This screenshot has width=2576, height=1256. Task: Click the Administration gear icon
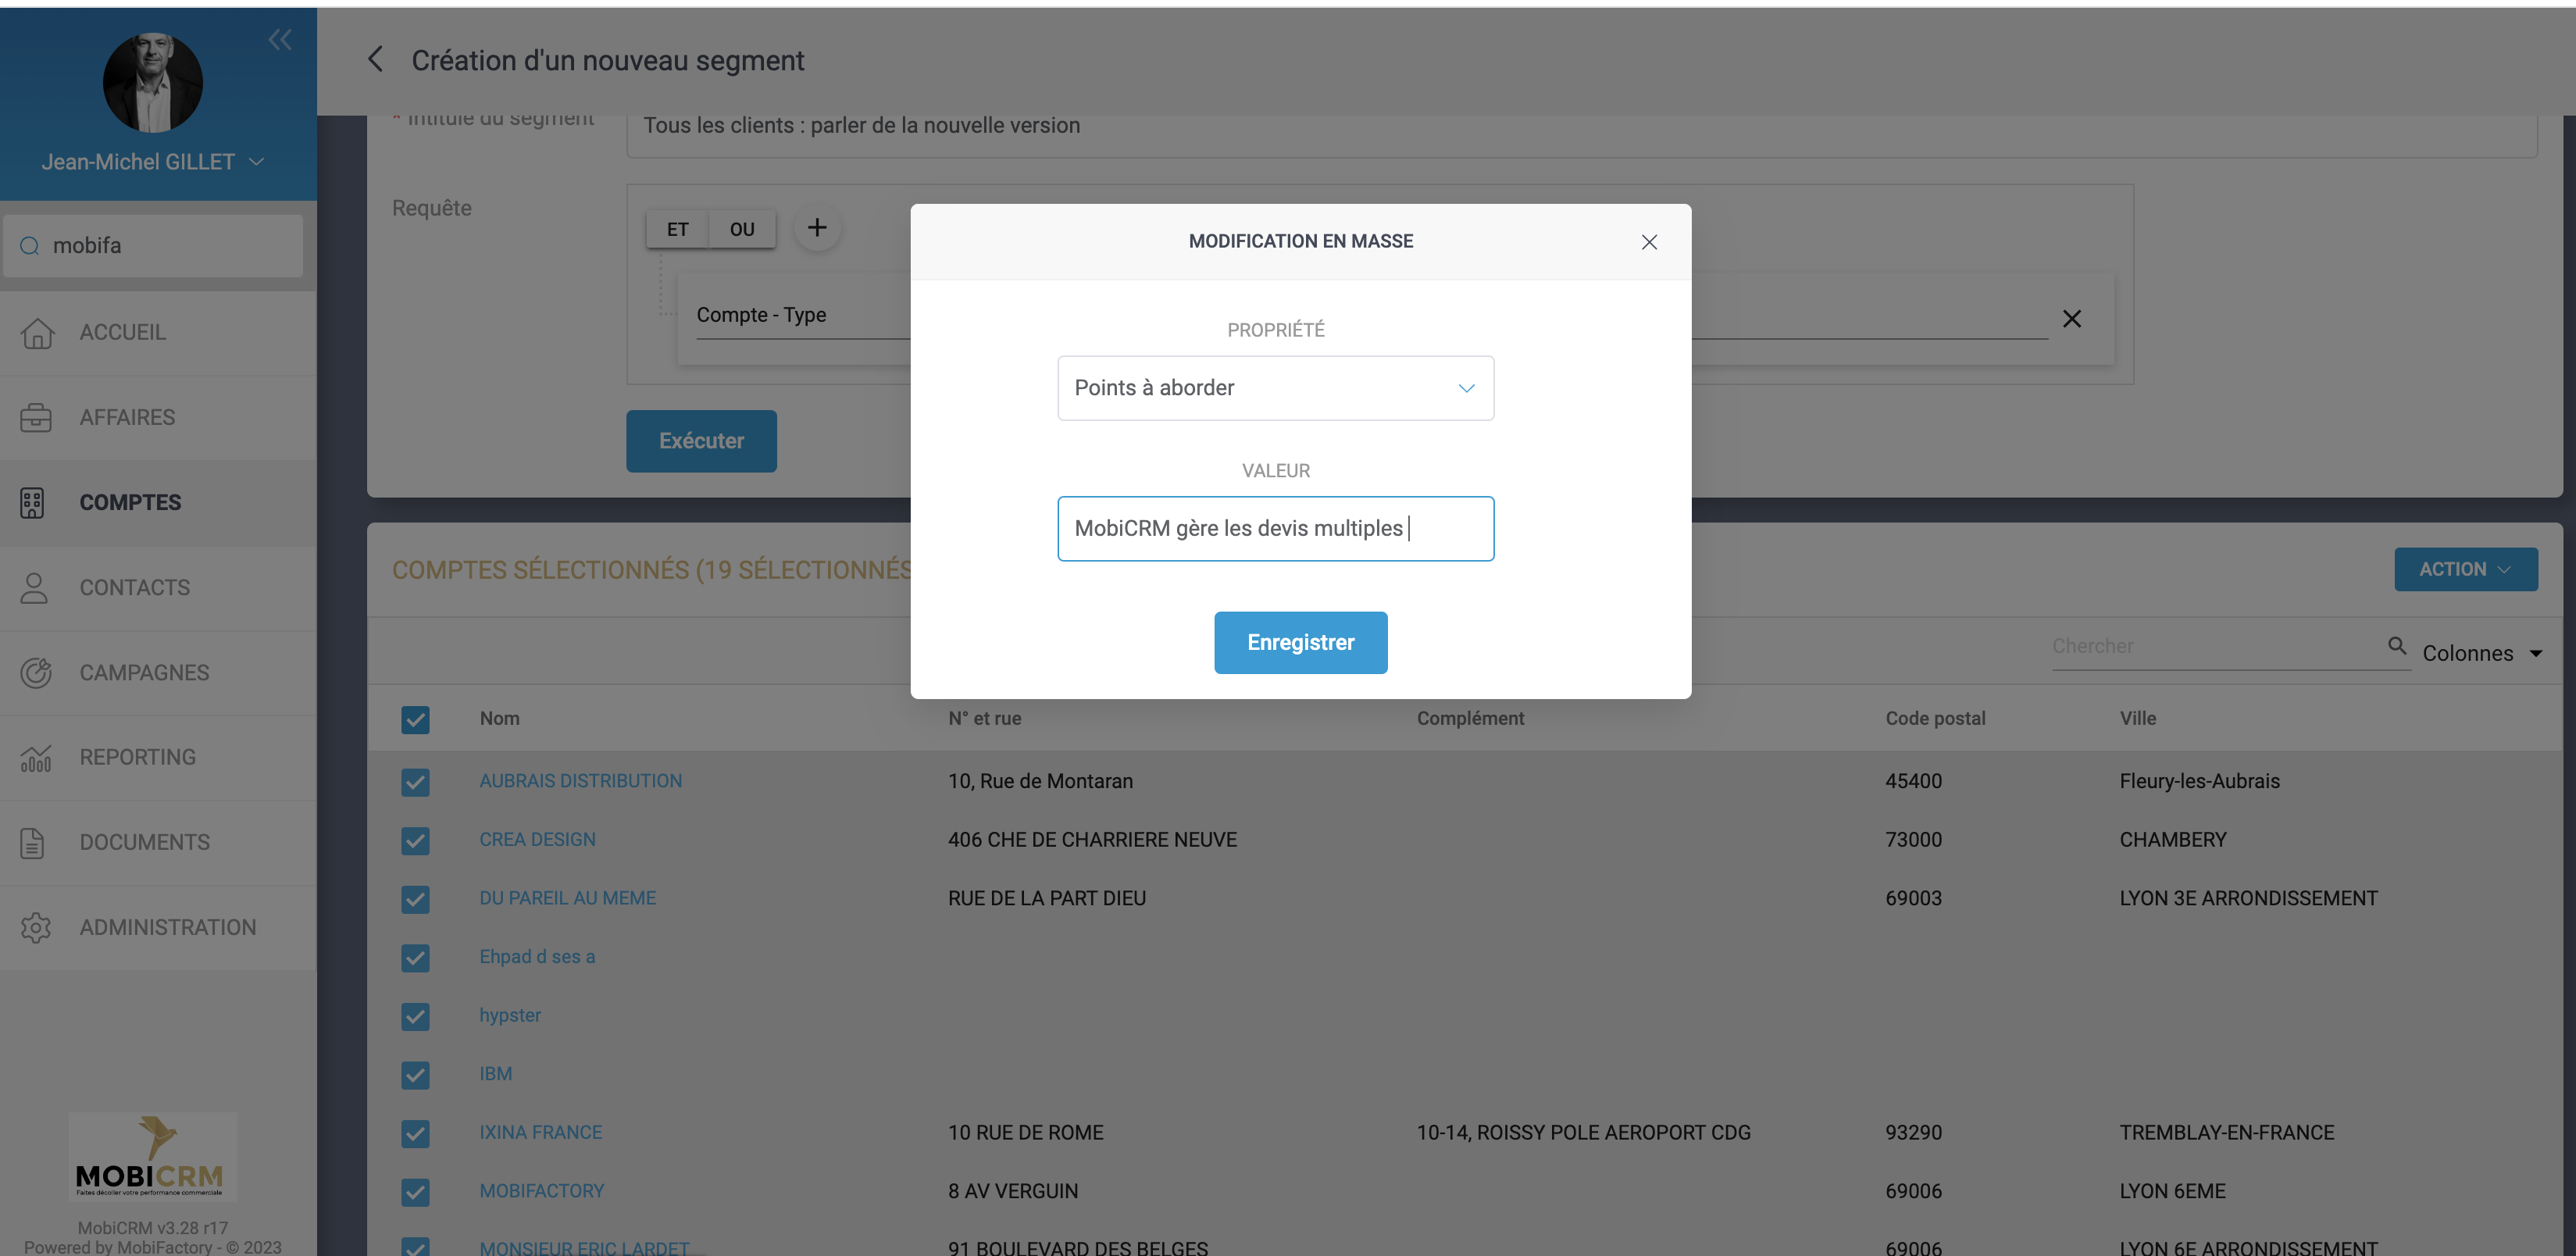point(36,927)
